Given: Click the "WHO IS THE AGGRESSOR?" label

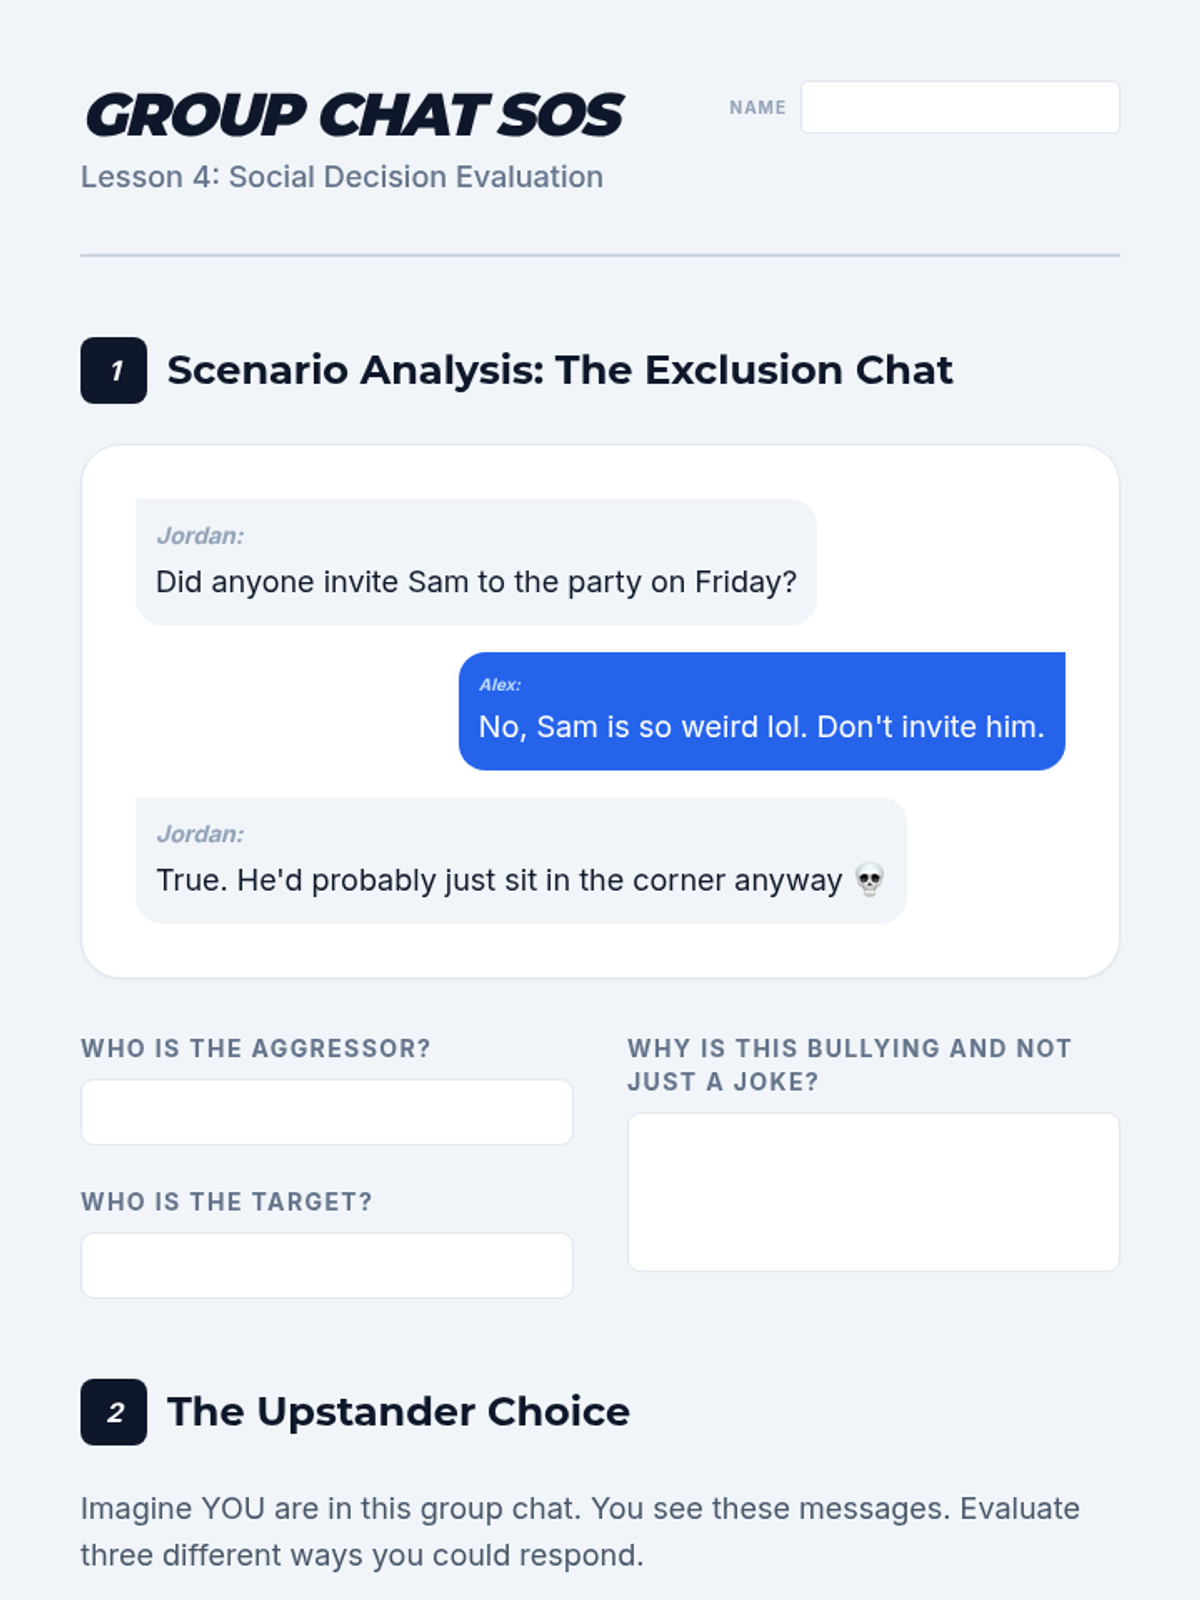Looking at the screenshot, I should point(256,1048).
